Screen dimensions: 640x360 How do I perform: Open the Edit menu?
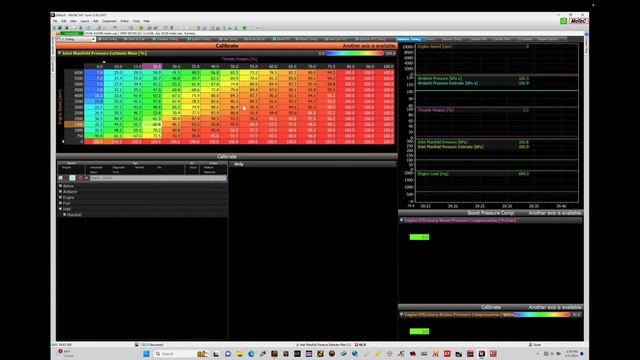click(x=64, y=21)
